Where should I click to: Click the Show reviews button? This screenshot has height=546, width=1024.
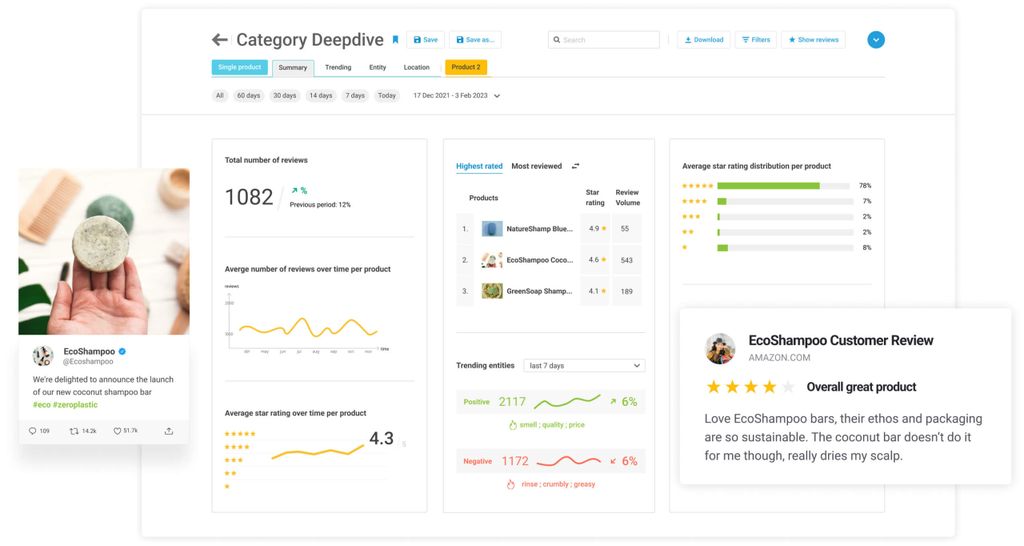tap(813, 40)
